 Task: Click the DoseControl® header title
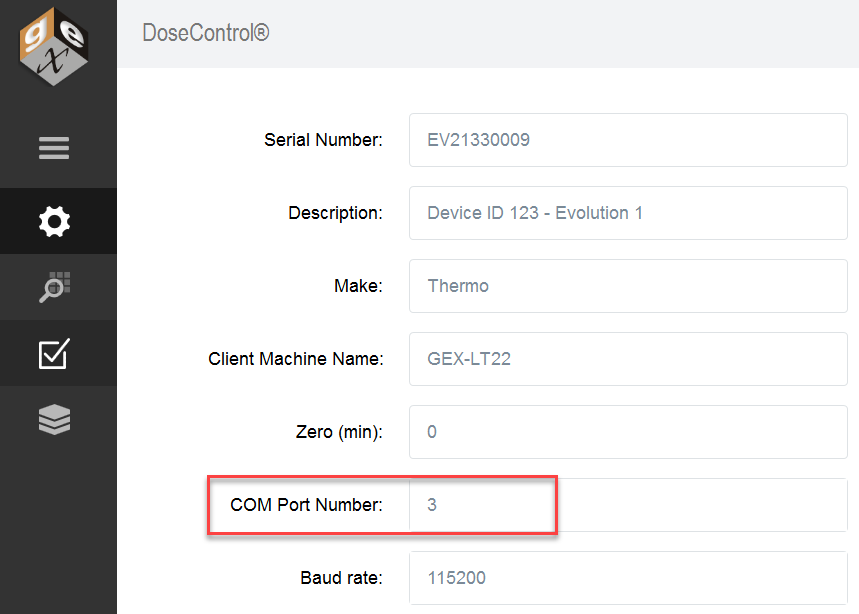pyautogui.click(x=206, y=33)
